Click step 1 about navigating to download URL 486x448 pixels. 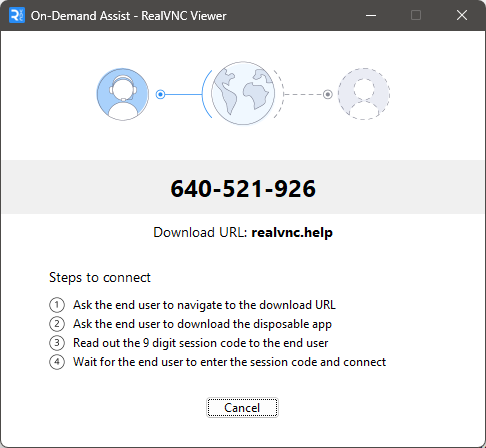(x=204, y=305)
